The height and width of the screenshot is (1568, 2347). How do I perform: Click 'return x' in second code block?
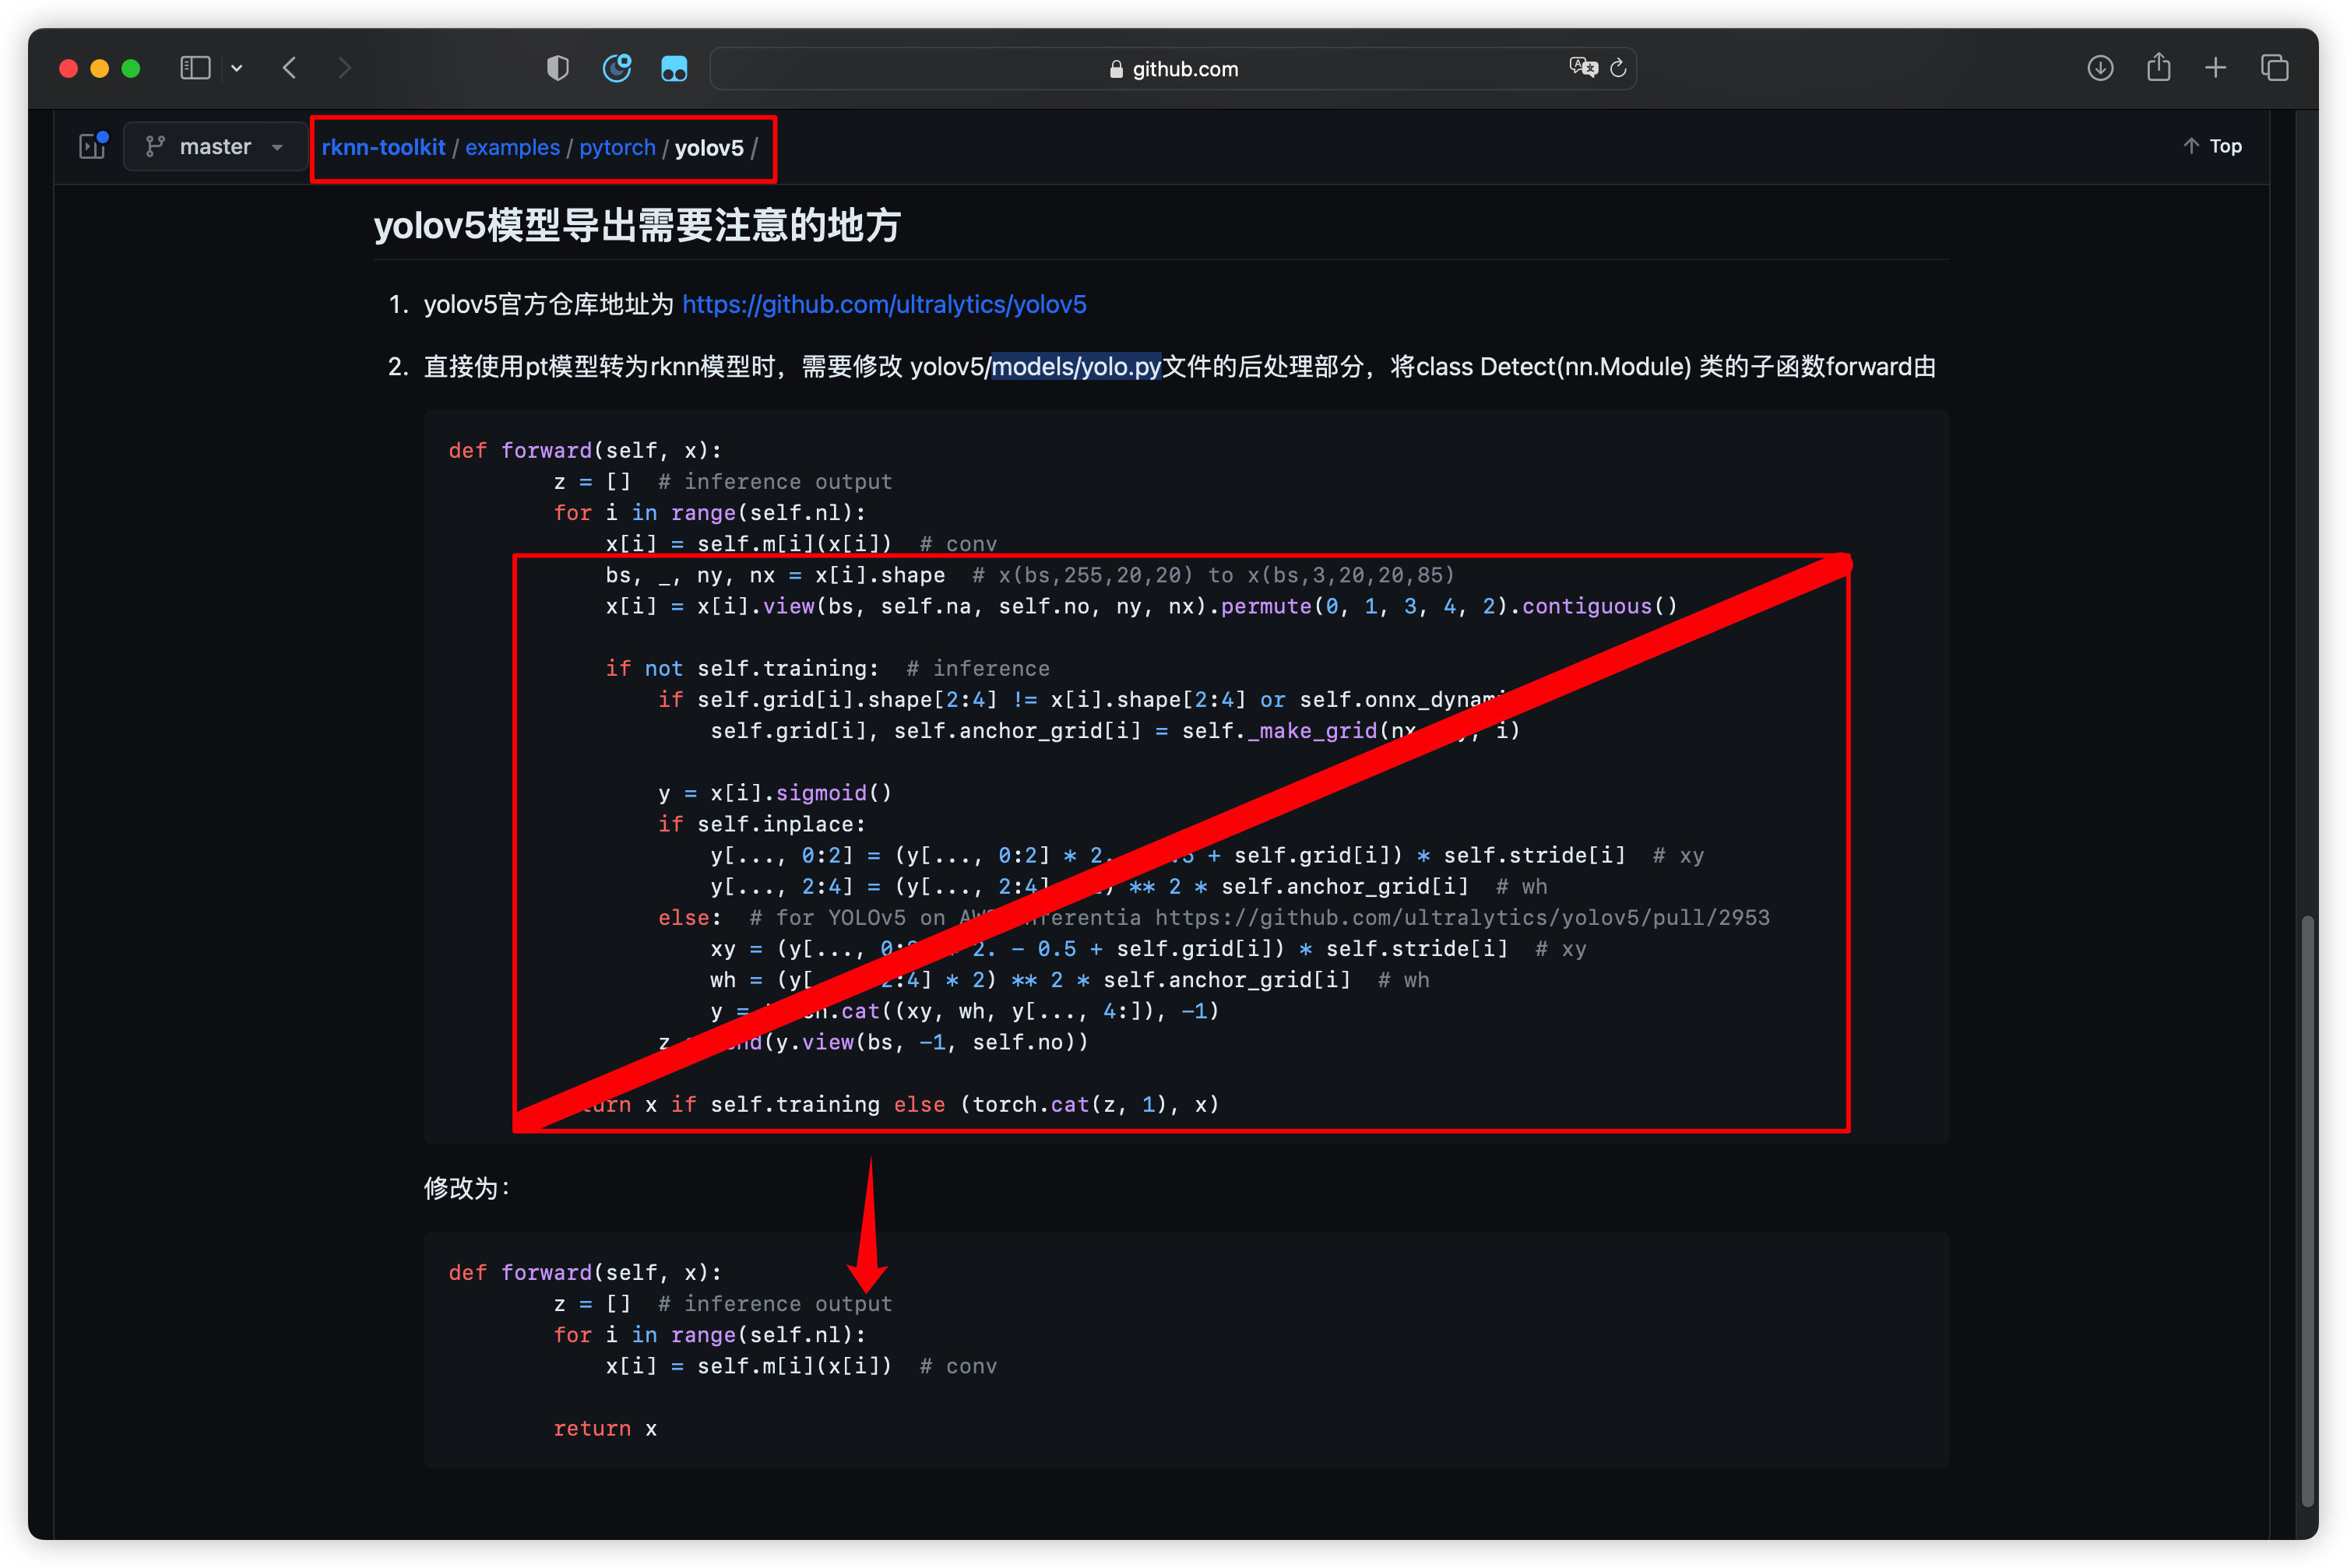click(x=605, y=1428)
